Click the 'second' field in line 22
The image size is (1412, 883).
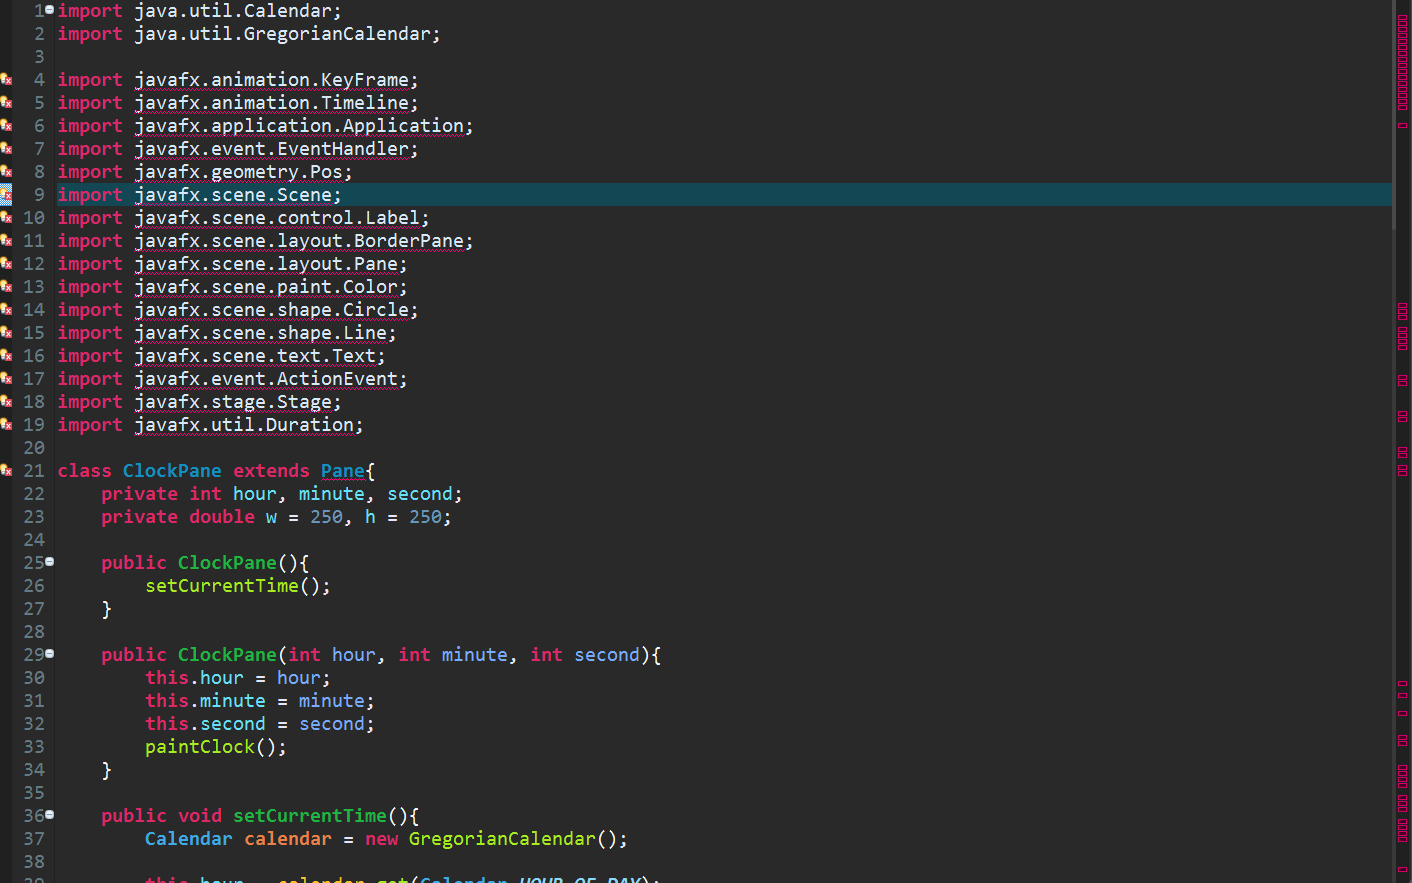click(x=420, y=494)
